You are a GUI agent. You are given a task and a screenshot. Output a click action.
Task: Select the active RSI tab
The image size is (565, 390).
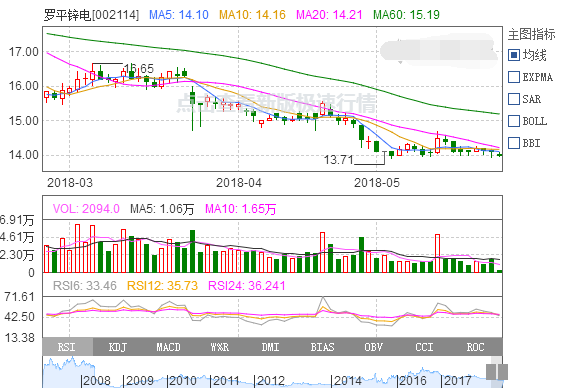(67, 347)
